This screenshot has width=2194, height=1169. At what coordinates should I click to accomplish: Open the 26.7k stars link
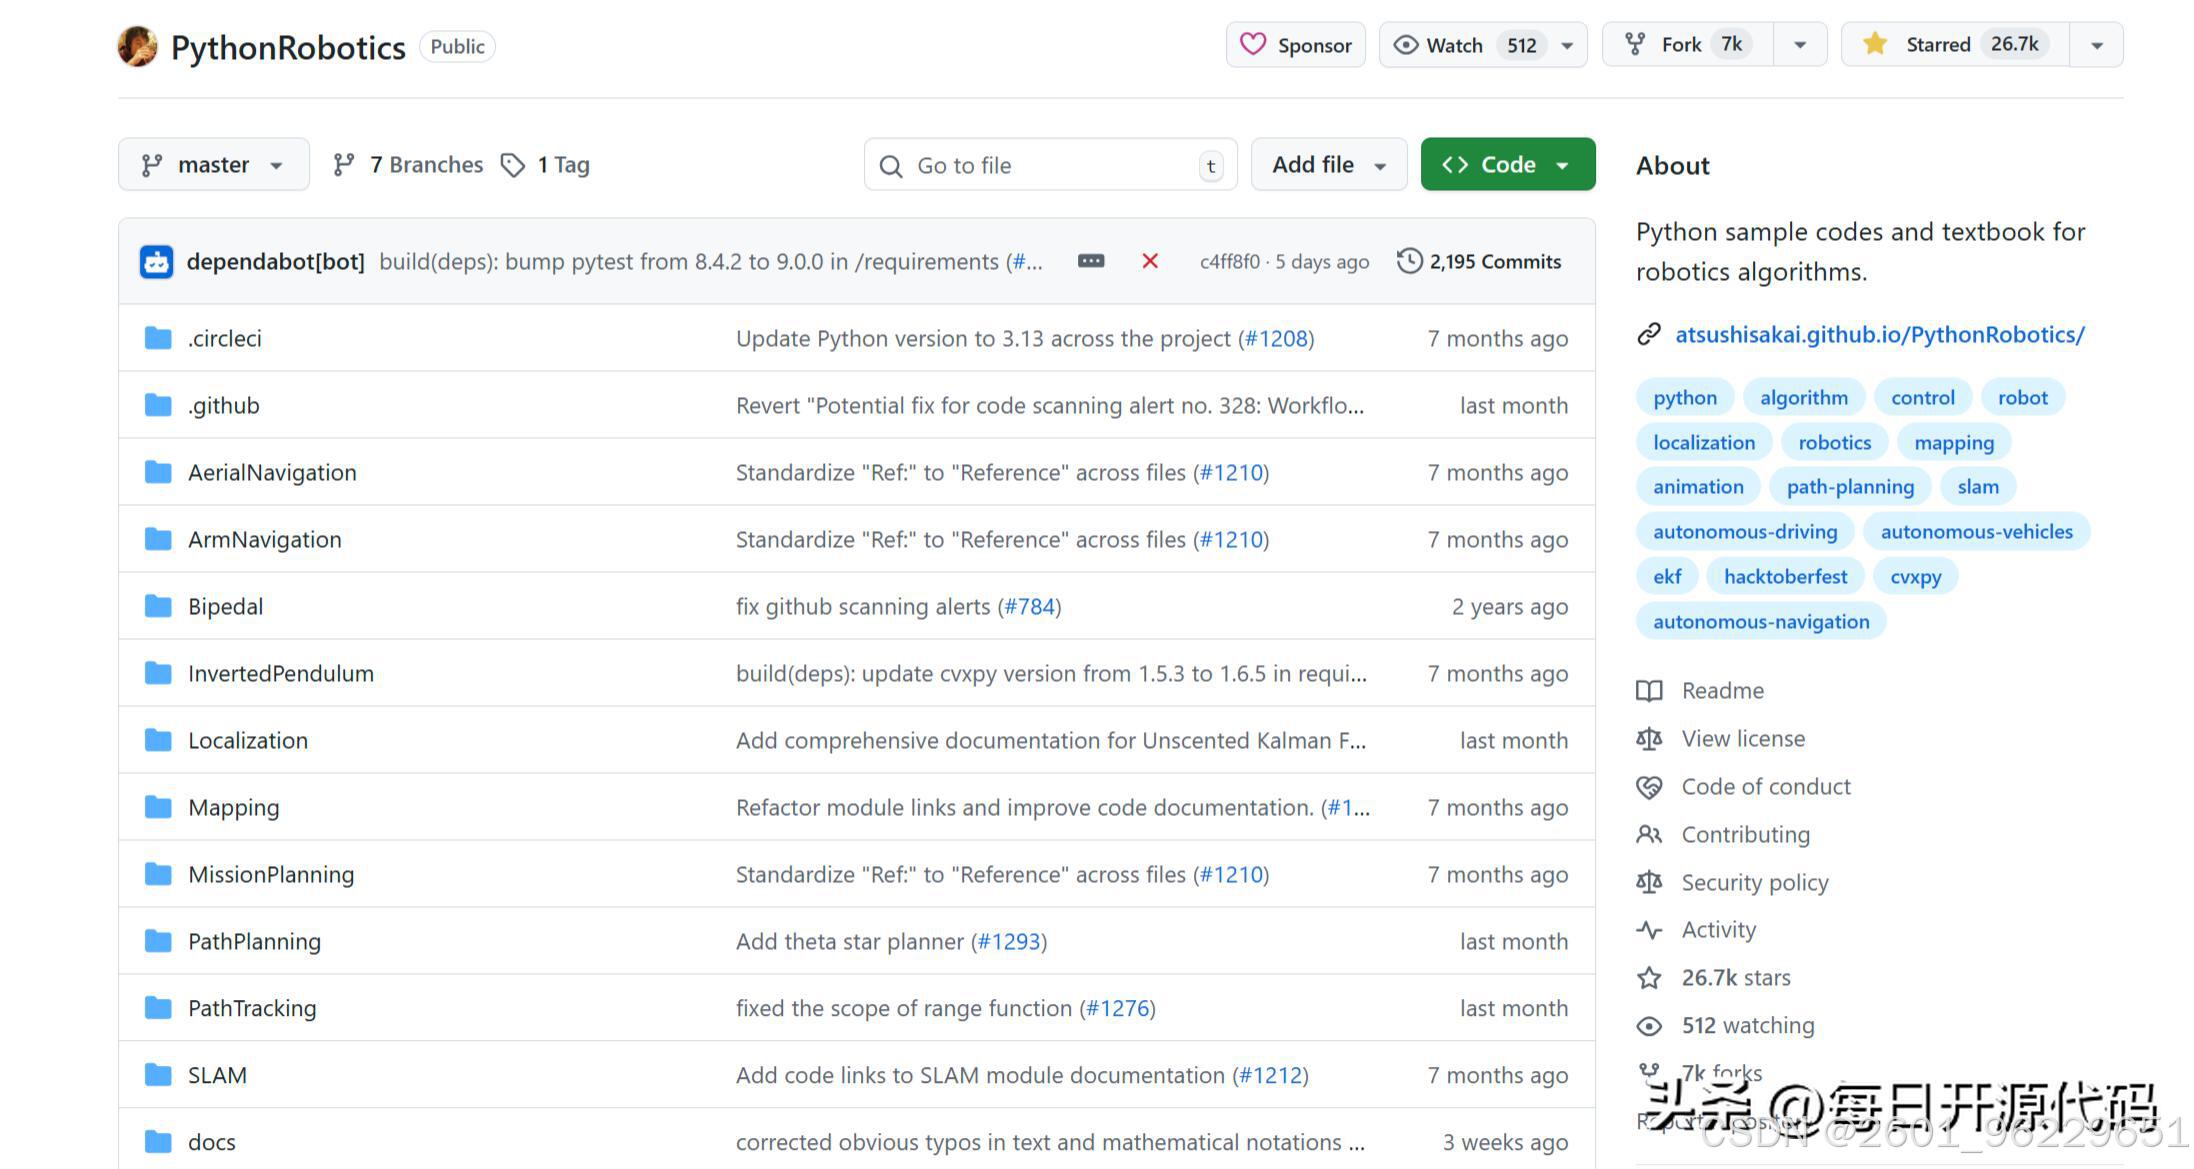click(1736, 977)
